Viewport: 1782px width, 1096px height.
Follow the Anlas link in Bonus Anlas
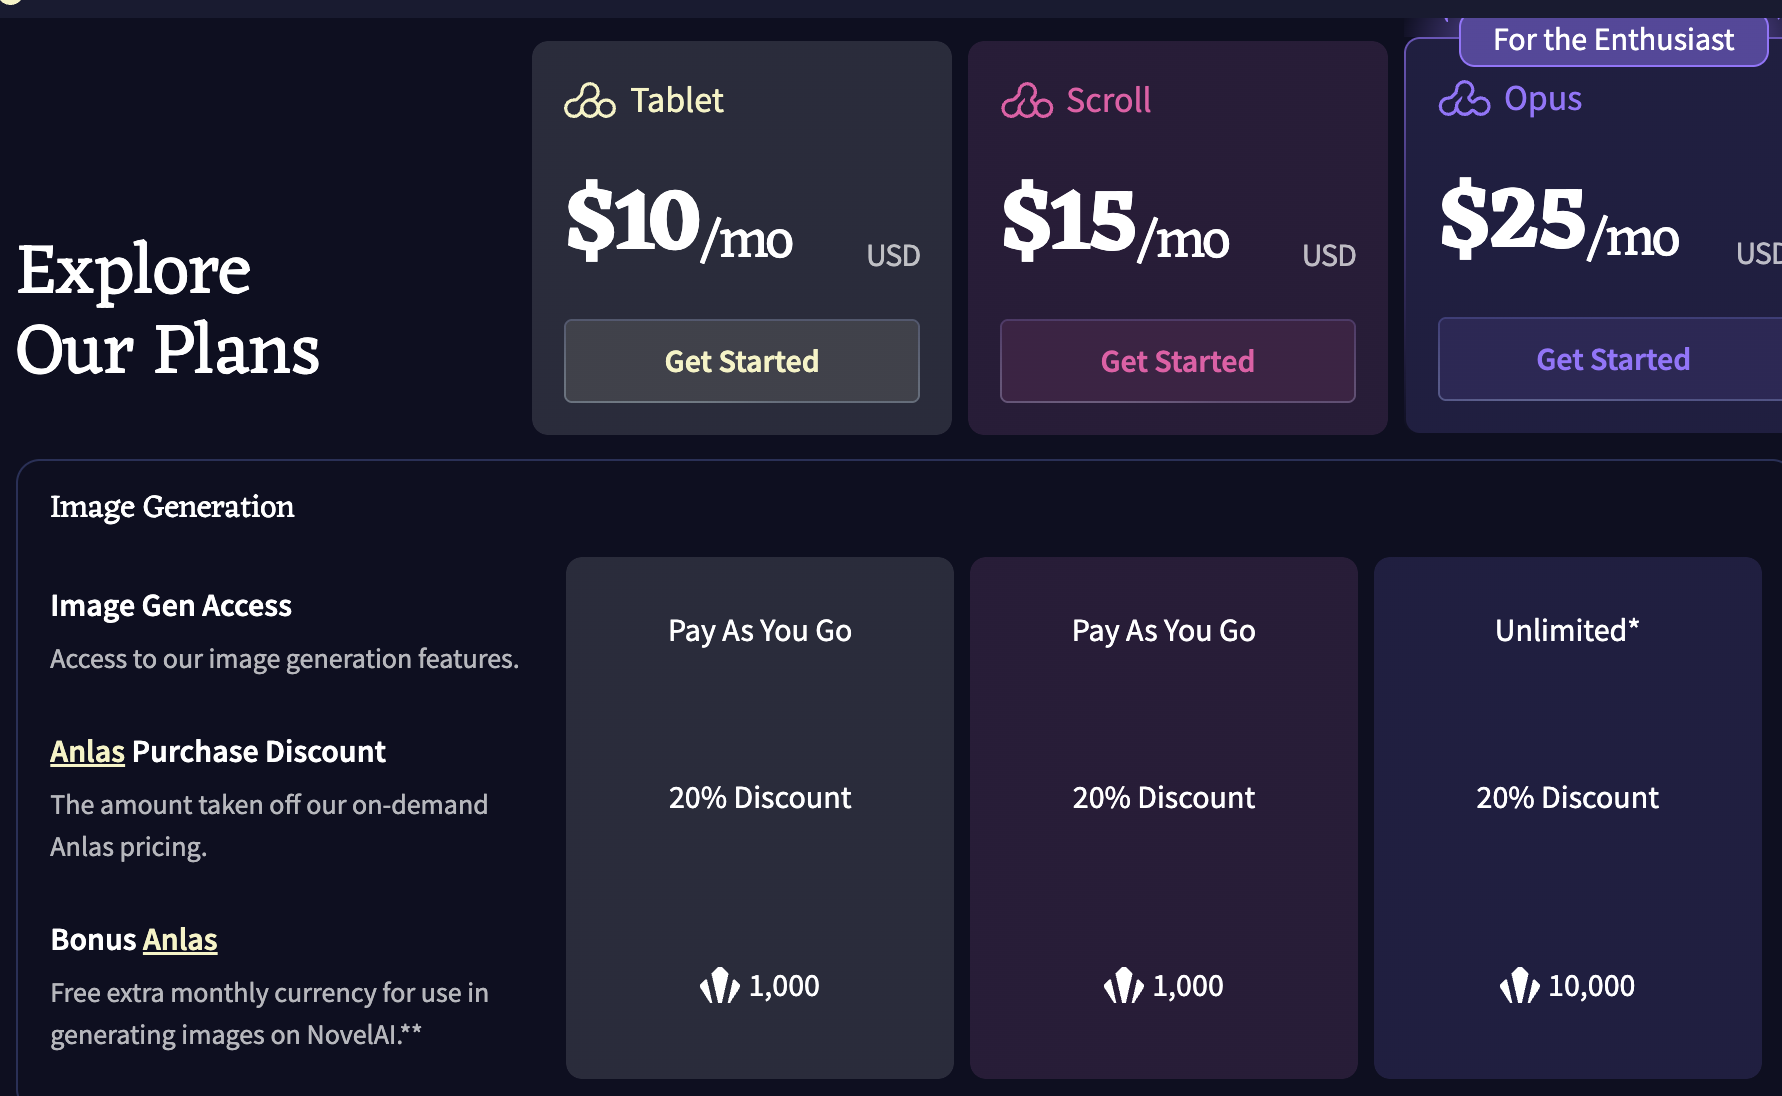180,940
